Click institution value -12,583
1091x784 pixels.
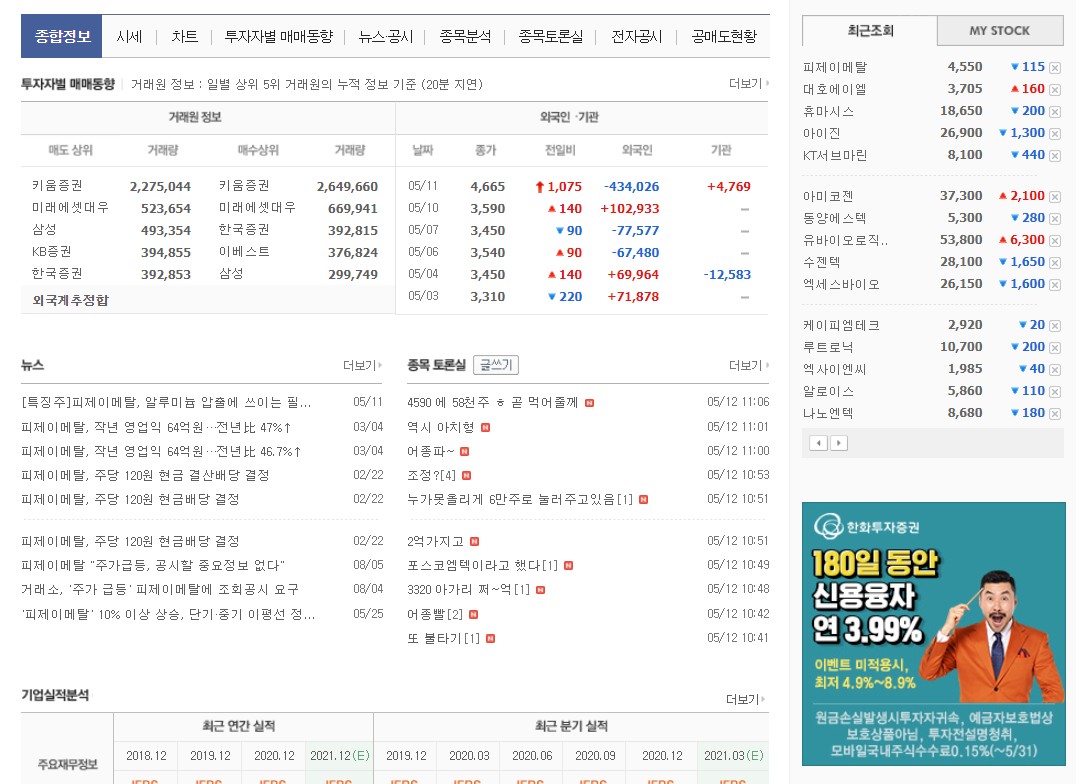(727, 275)
